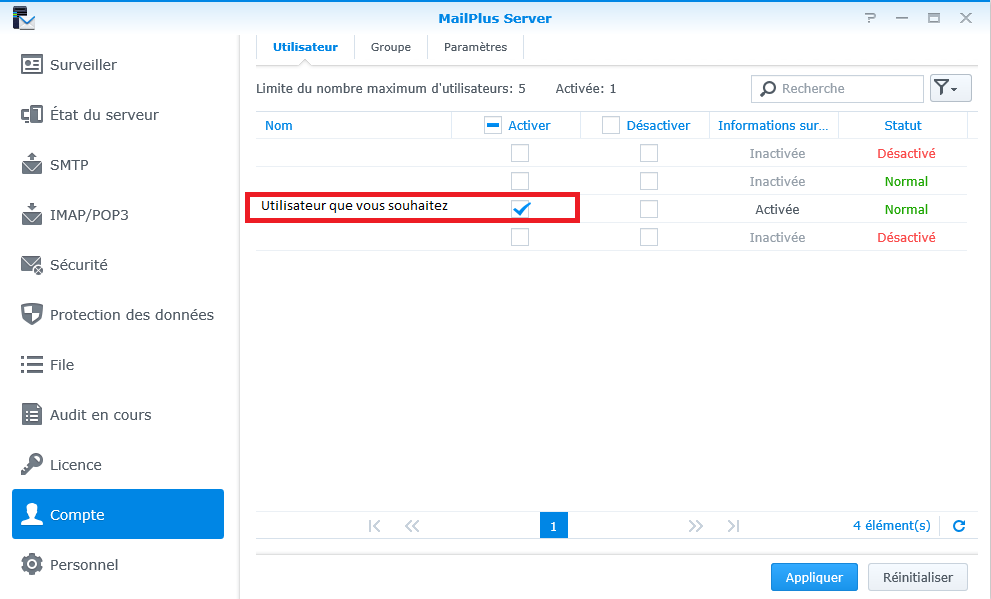The width and height of the screenshot is (991, 599).
Task: Check the Désactiver column header checkbox
Action: click(x=610, y=125)
